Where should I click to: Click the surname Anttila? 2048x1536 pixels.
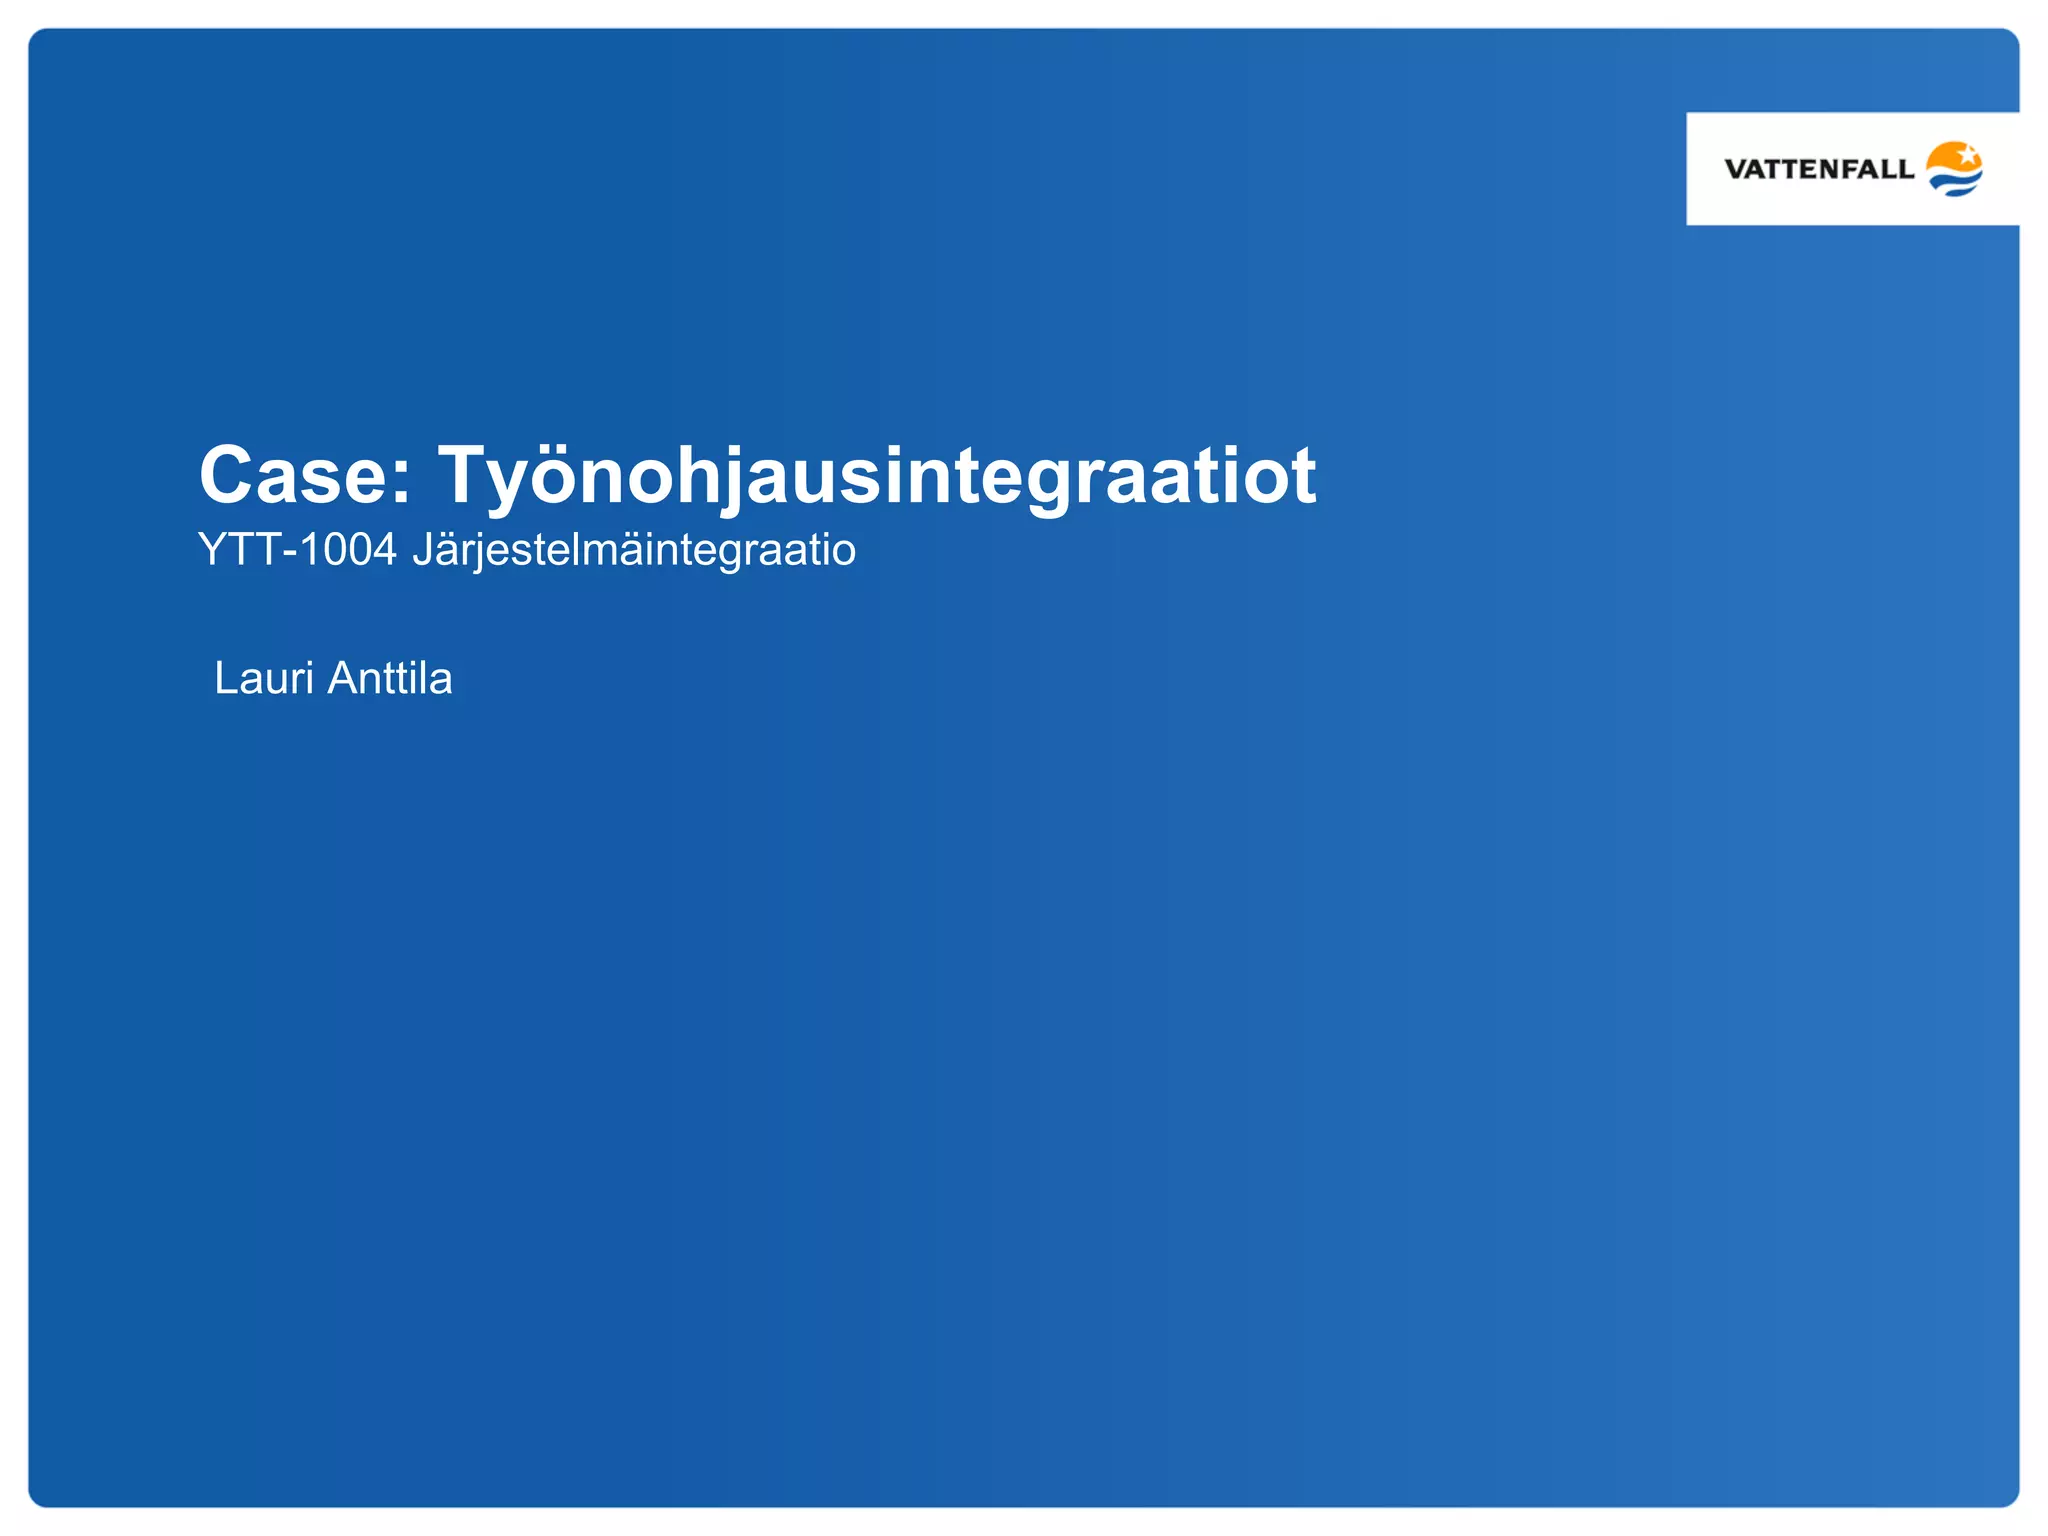(390, 678)
